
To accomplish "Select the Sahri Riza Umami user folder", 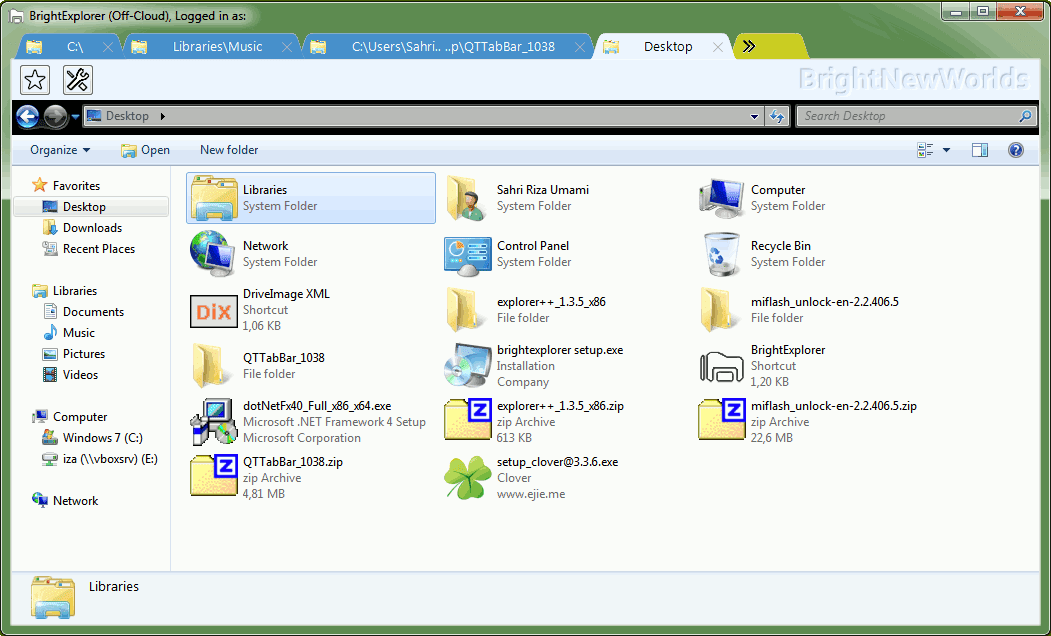I will 467,198.
